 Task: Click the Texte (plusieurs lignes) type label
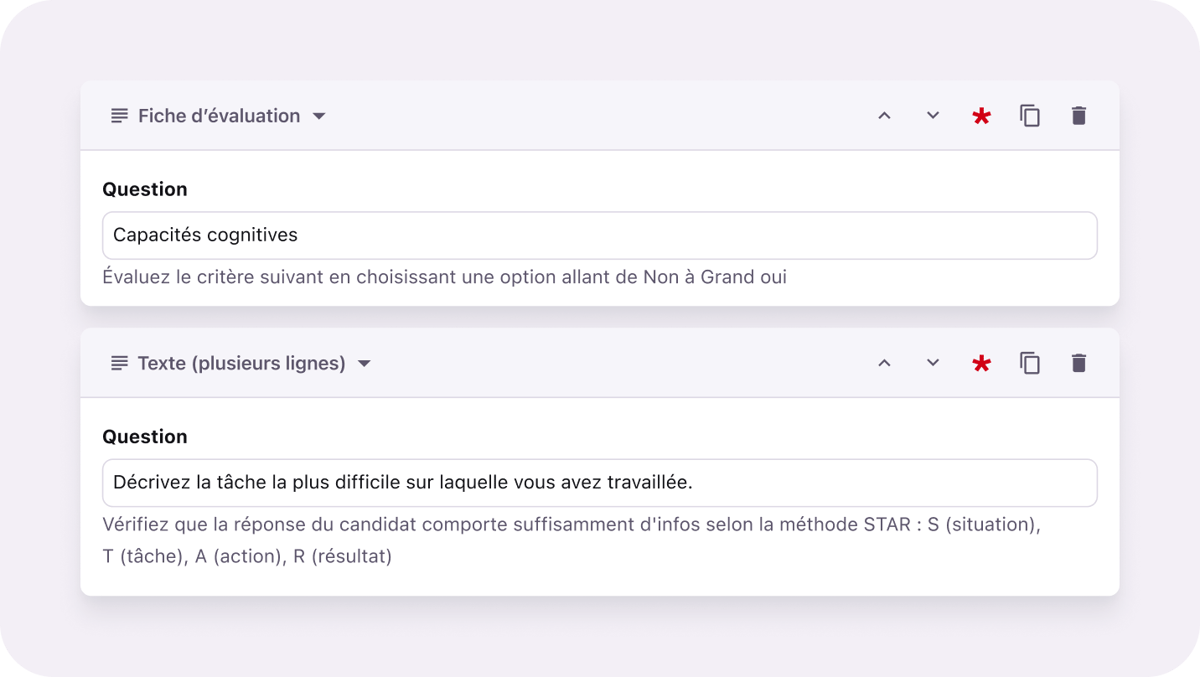241,363
